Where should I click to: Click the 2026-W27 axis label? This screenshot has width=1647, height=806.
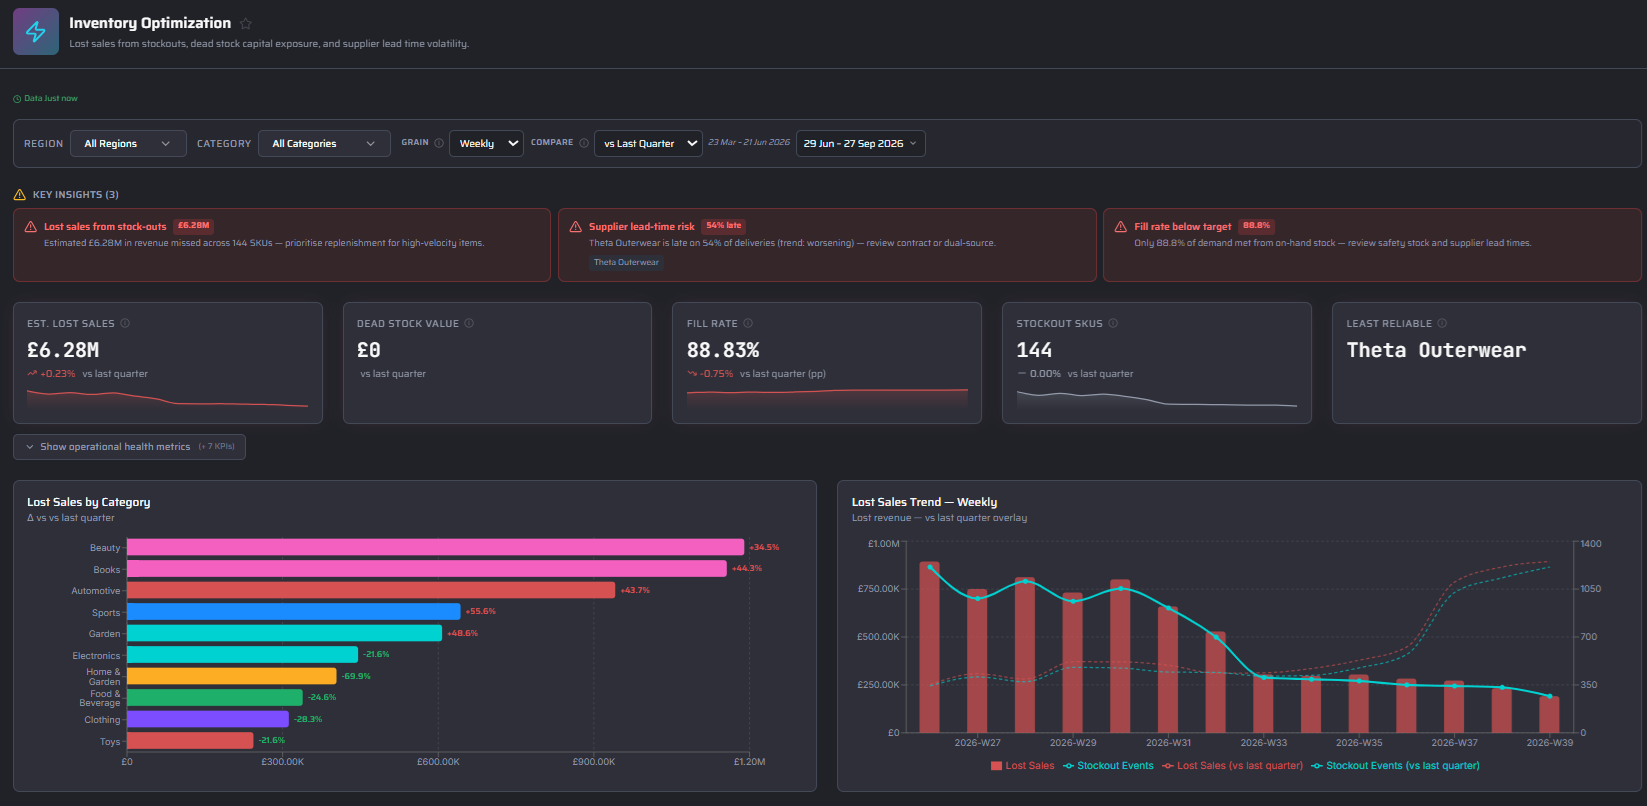977,743
